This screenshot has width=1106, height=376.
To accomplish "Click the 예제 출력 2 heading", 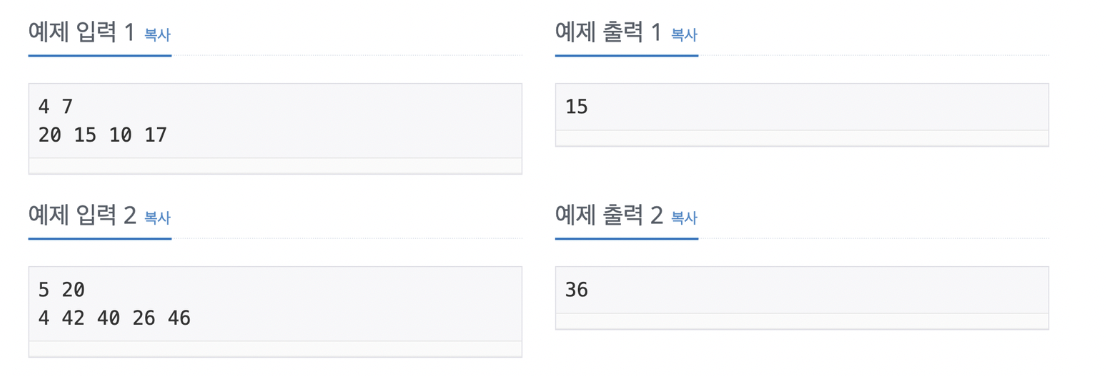I will tap(609, 216).
